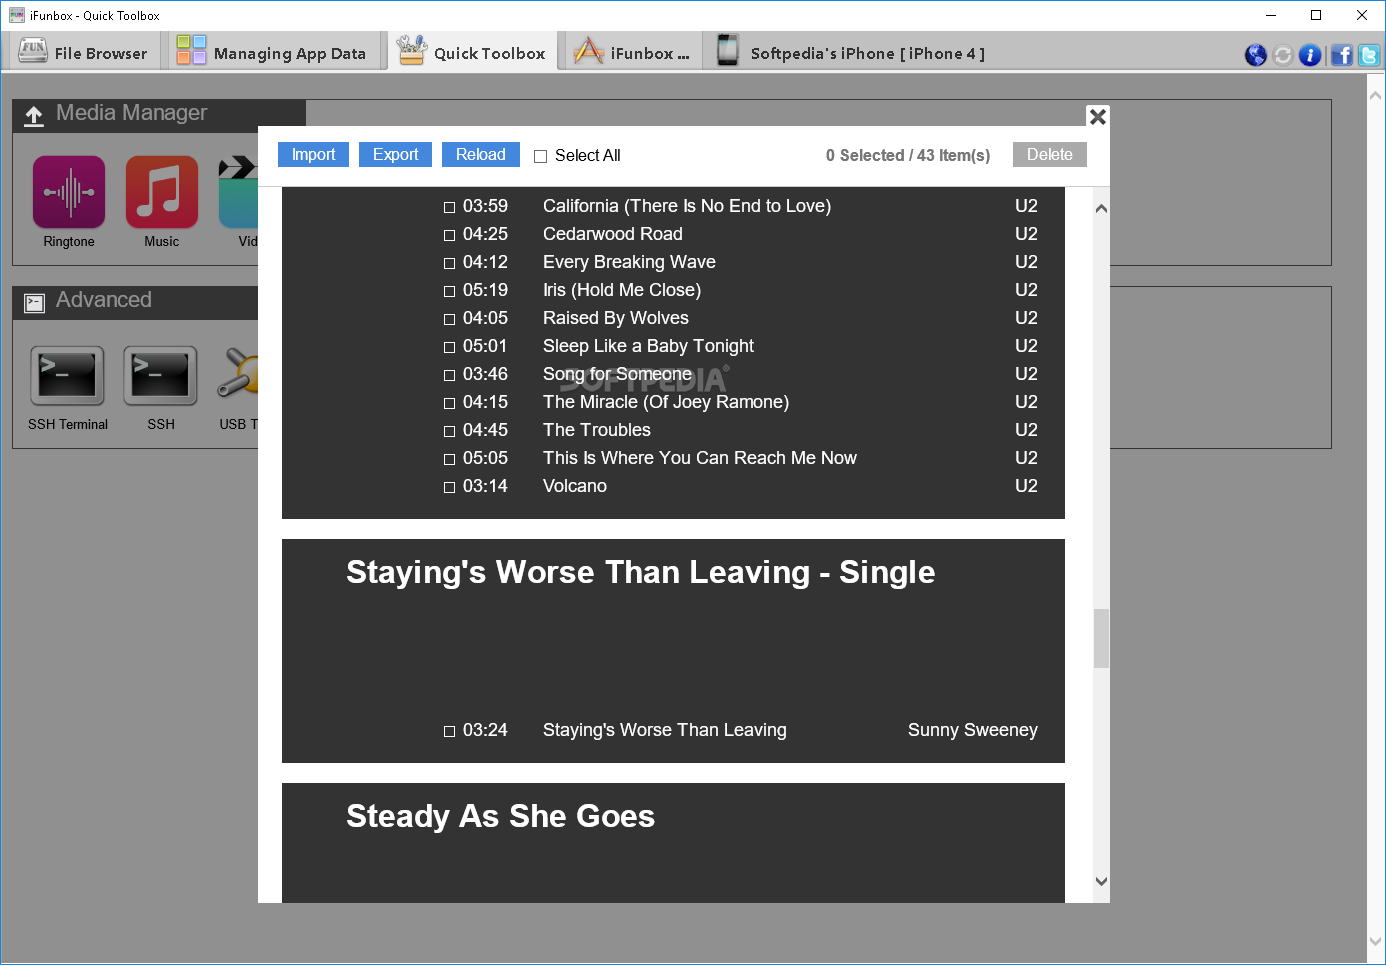Launch the SSH tool icon
Viewport: 1386px width, 965px height.
click(x=160, y=376)
